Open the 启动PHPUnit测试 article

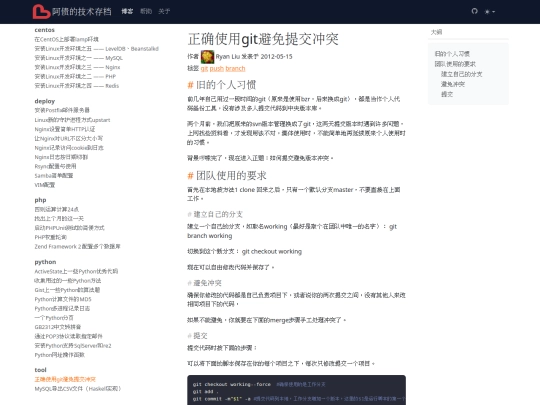69,228
